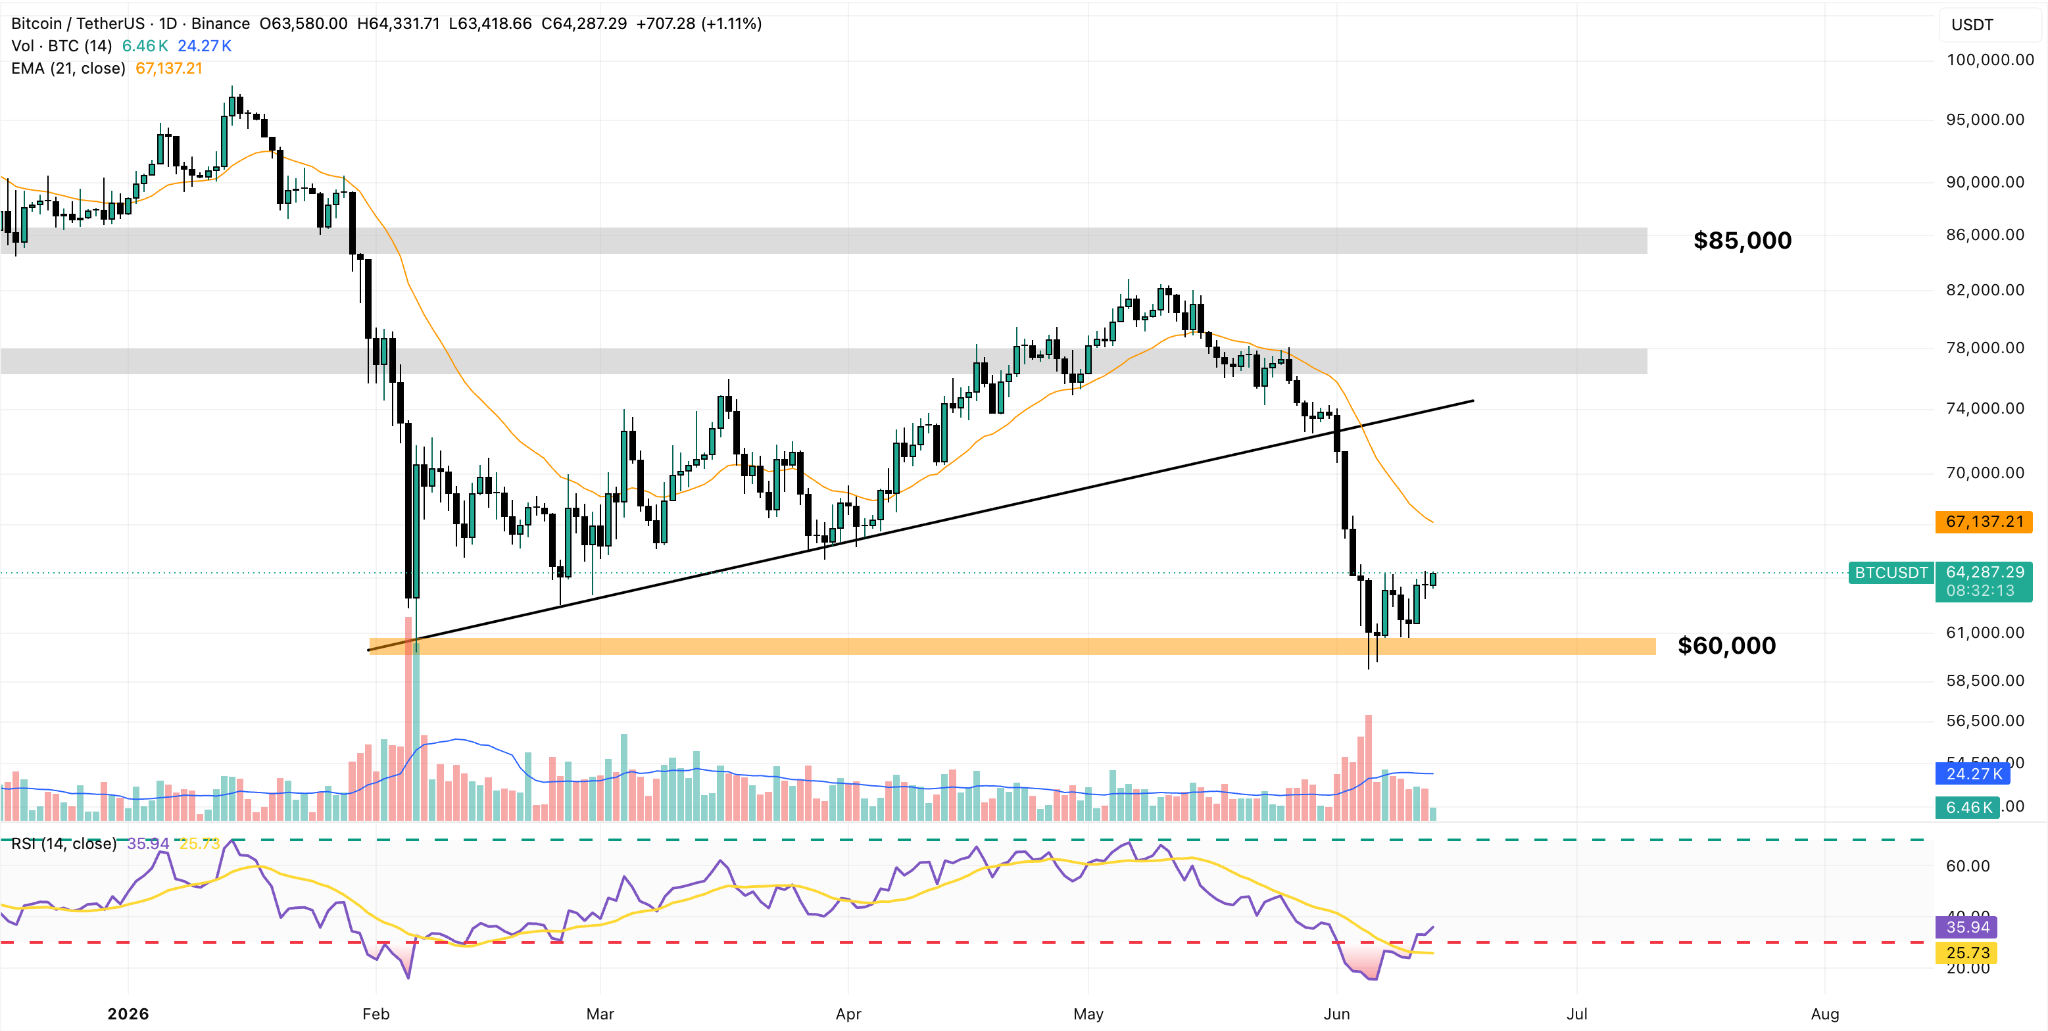Click the orange 67,137.21 price axis tag
2048x1031 pixels.
[x=1984, y=522]
